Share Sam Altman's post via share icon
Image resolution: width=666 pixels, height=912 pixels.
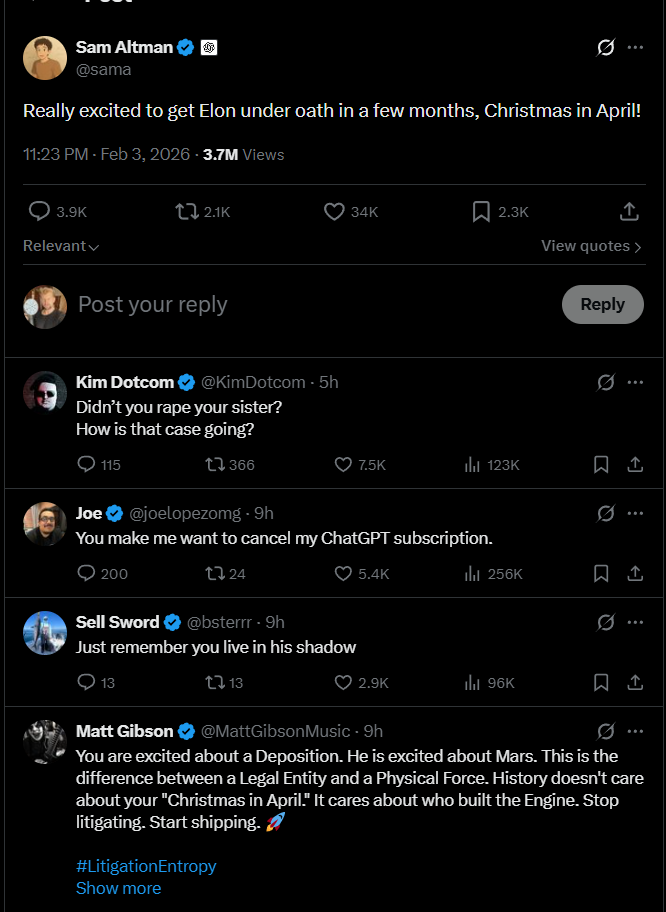pos(629,212)
